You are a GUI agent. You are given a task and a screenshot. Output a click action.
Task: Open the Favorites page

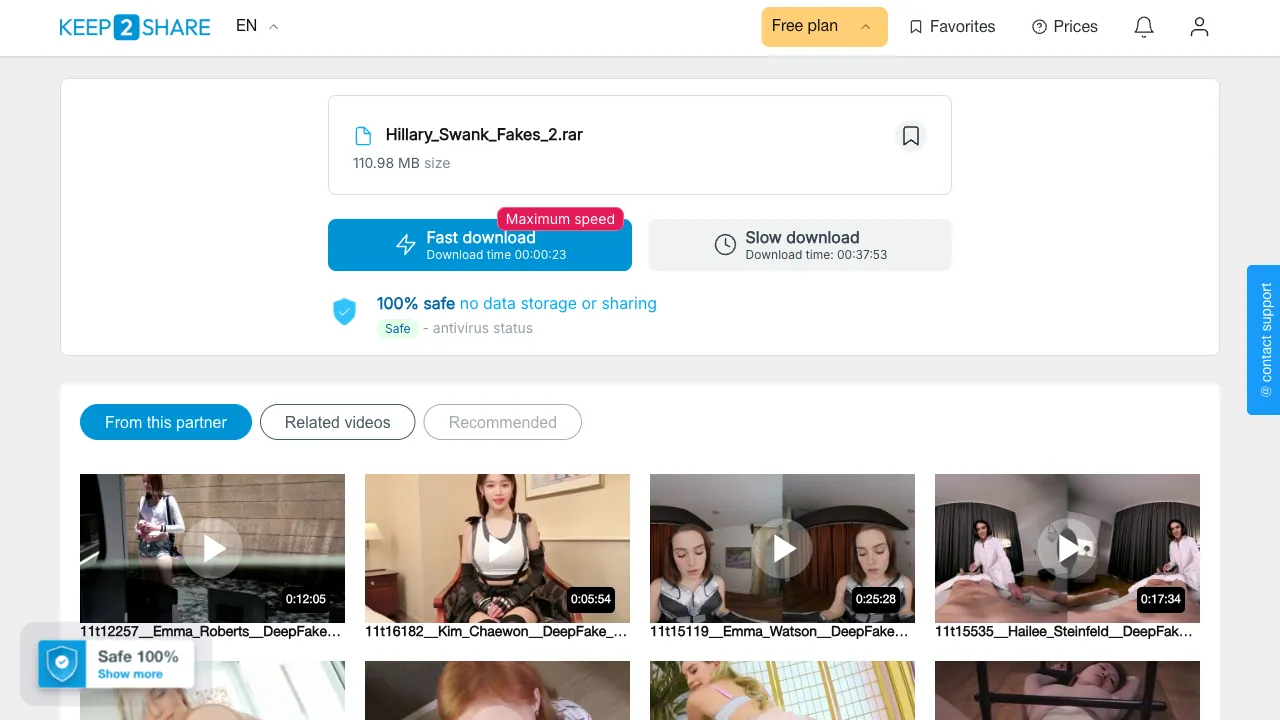[952, 27]
